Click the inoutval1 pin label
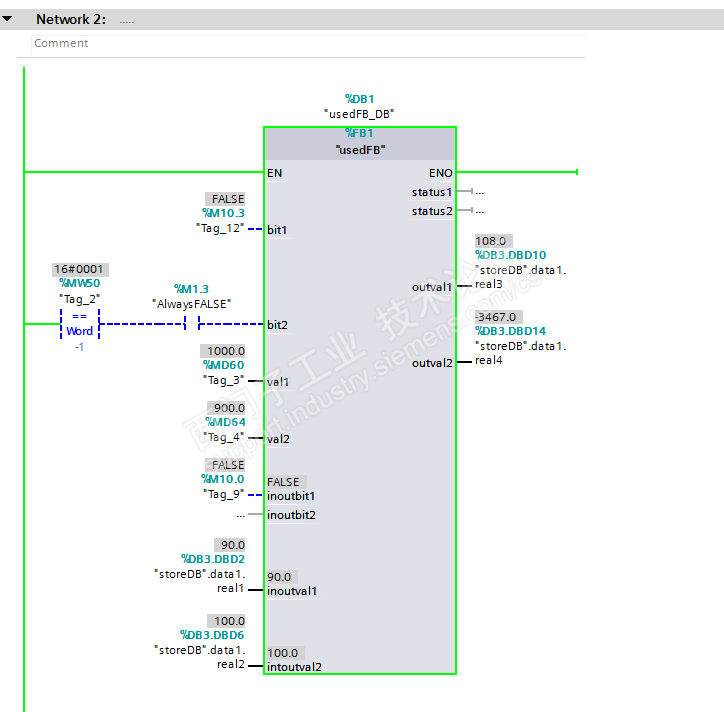 coord(292,591)
